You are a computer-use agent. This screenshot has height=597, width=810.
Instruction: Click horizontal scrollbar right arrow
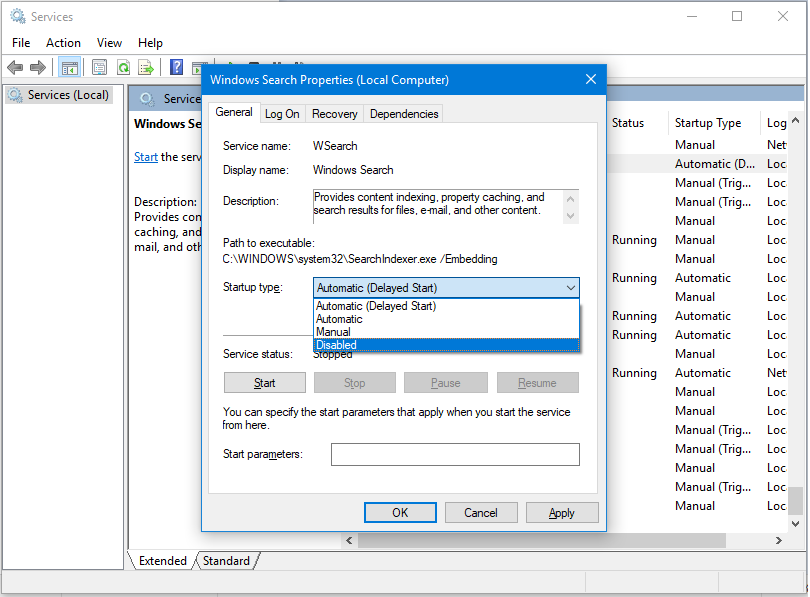coord(778,541)
